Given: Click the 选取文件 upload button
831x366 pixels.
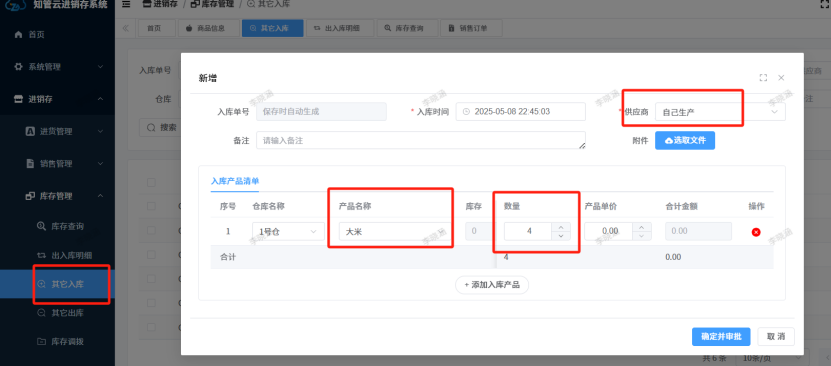Looking at the screenshot, I should [685, 140].
